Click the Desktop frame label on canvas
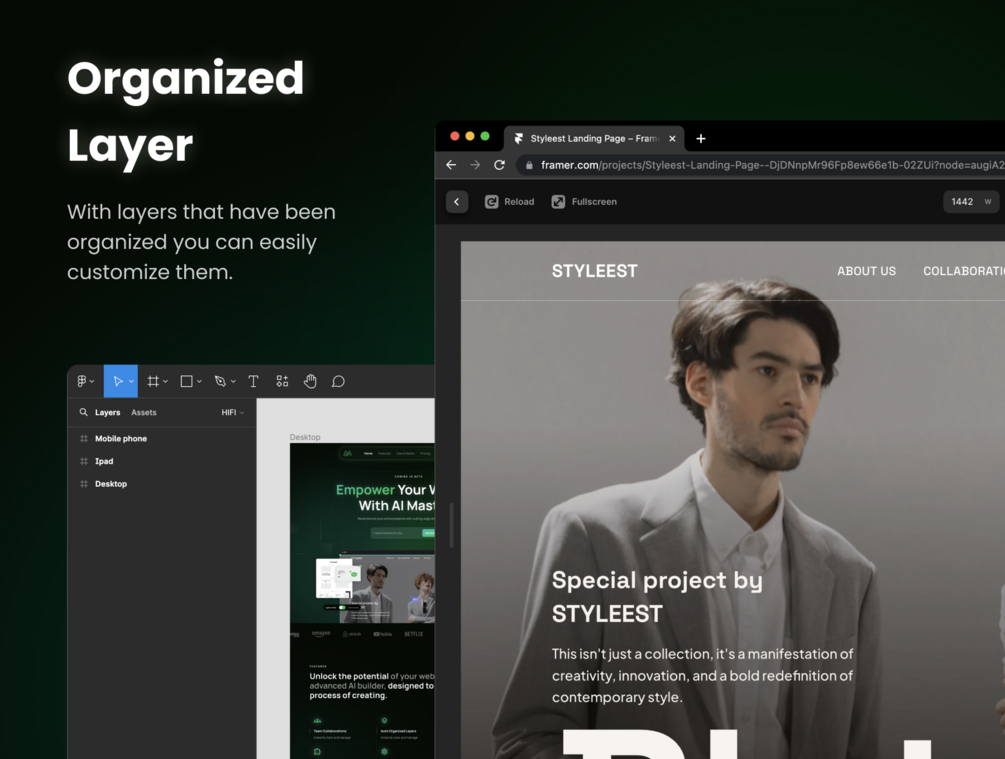Viewport: 1005px width, 759px height. tap(305, 437)
